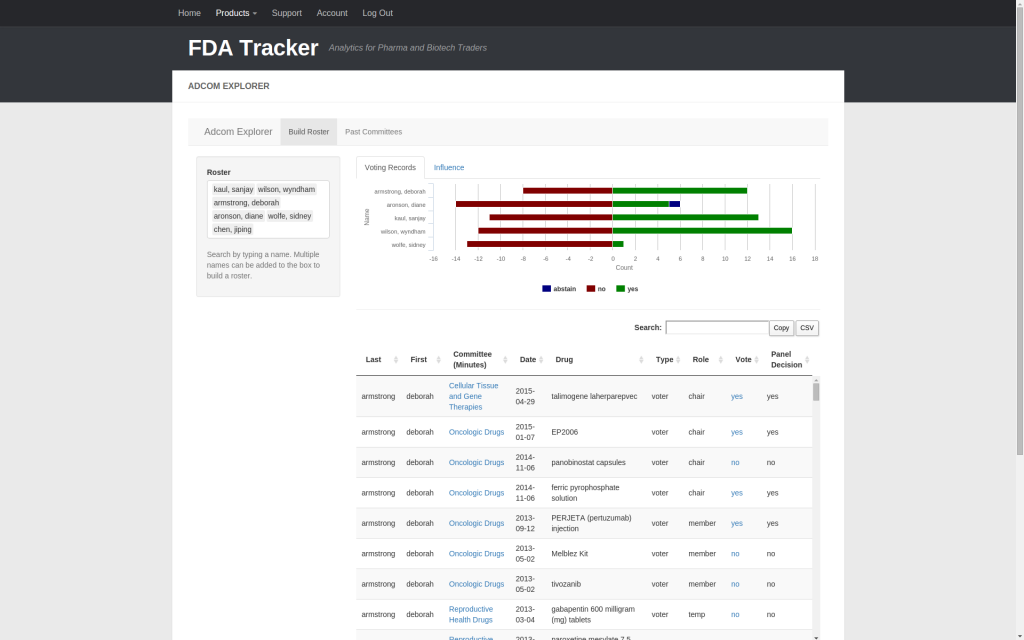Viewport: 1024px width, 640px height.
Task: Sort by Committee (Minutes) column arrows
Action: pos(505,360)
